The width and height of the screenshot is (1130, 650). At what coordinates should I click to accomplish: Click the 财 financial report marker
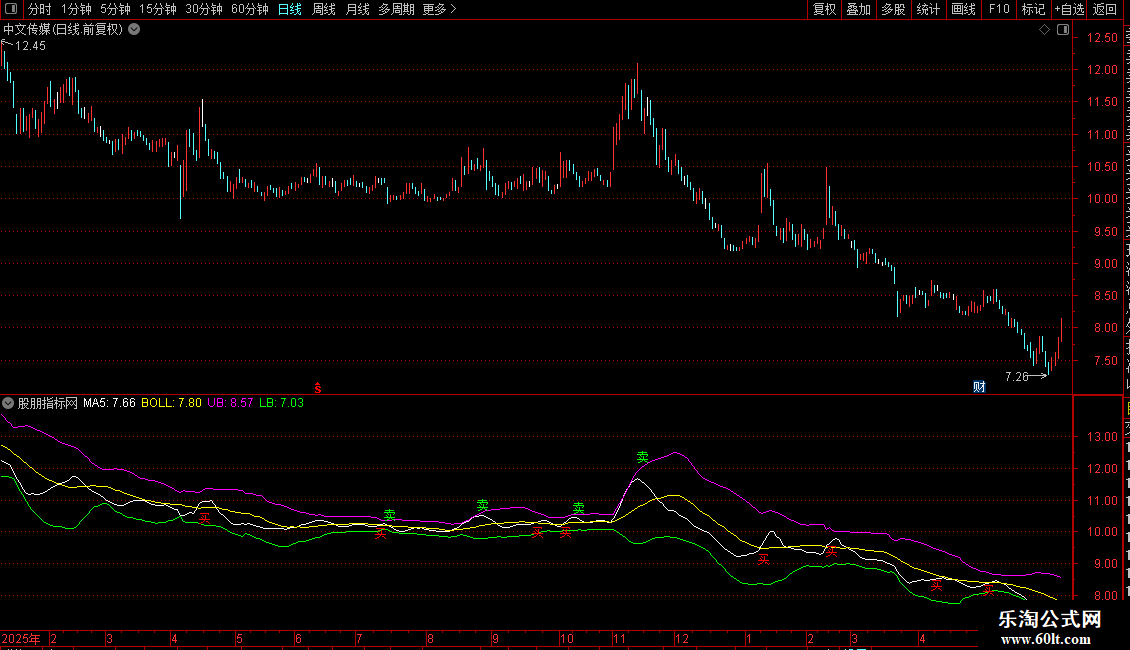coord(979,387)
